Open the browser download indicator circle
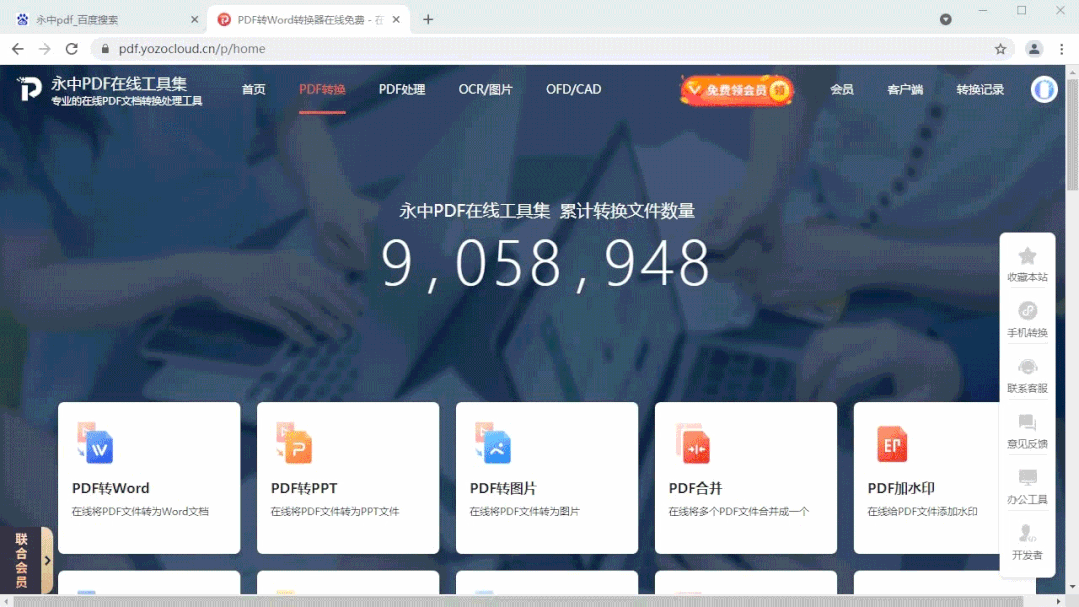 (x=945, y=18)
